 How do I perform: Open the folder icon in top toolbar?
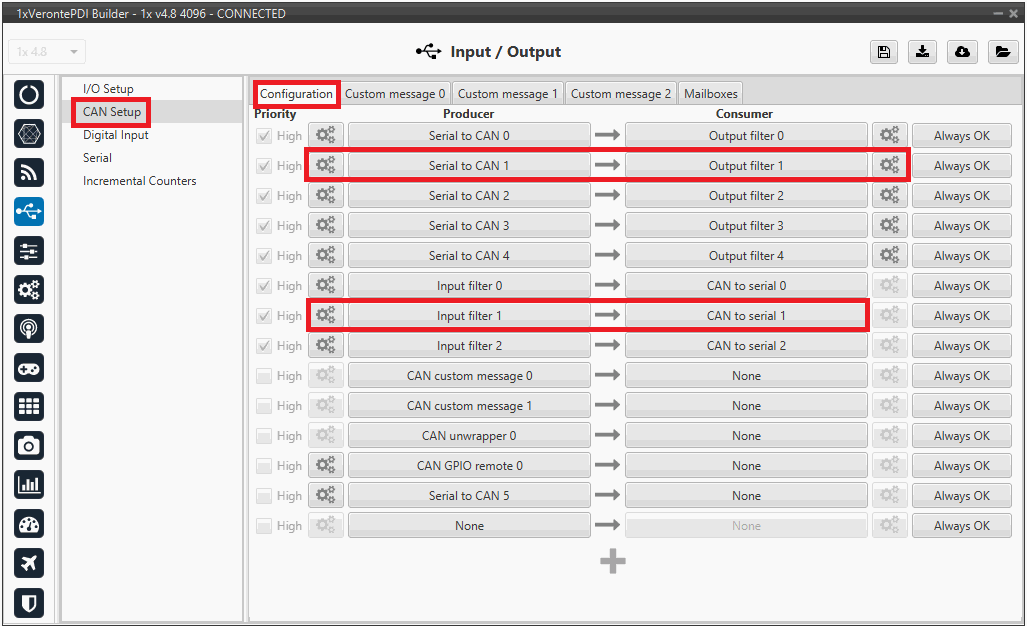pos(1002,53)
